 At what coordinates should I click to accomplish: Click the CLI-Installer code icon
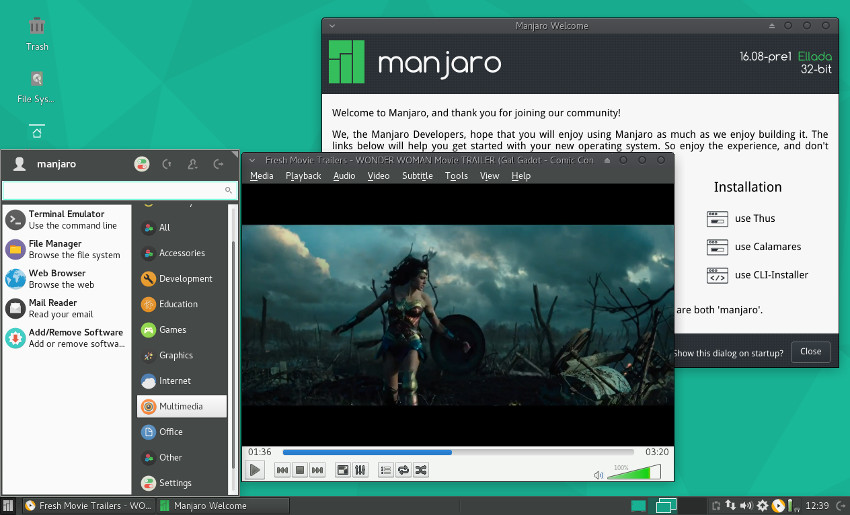coord(717,275)
